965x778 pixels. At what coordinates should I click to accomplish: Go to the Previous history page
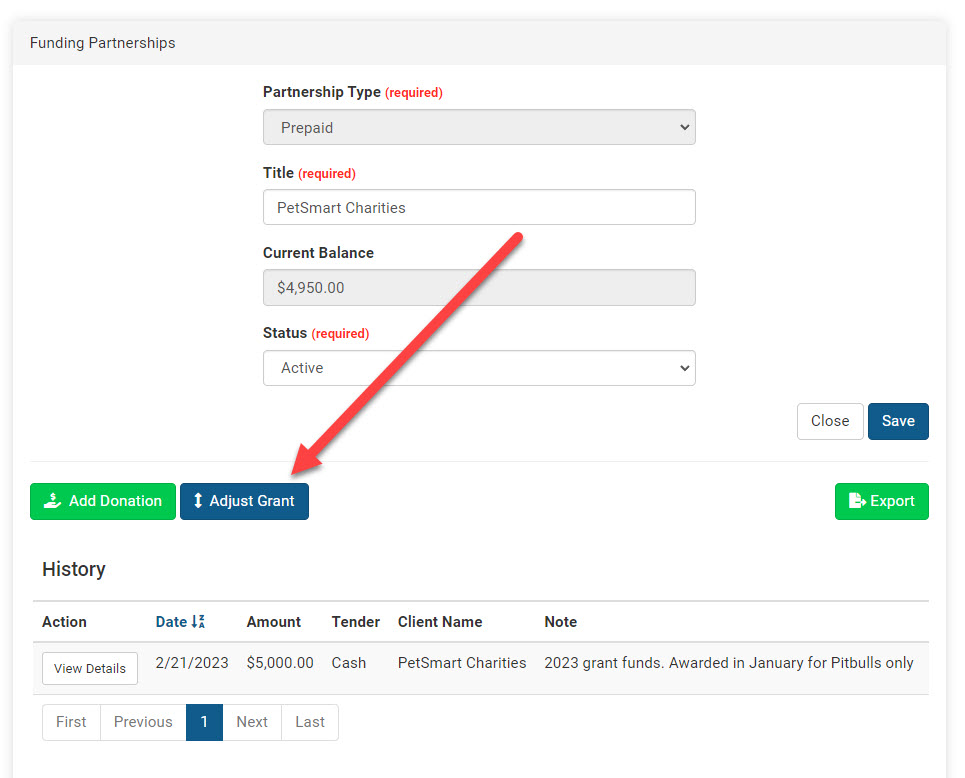pos(143,722)
